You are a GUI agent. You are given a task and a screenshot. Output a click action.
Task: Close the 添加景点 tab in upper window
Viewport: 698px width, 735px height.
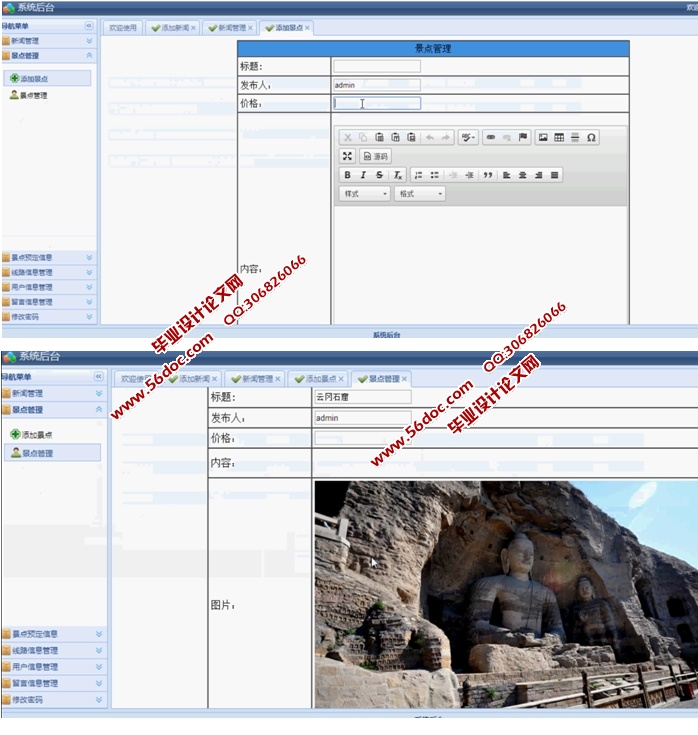pyautogui.click(x=307, y=28)
